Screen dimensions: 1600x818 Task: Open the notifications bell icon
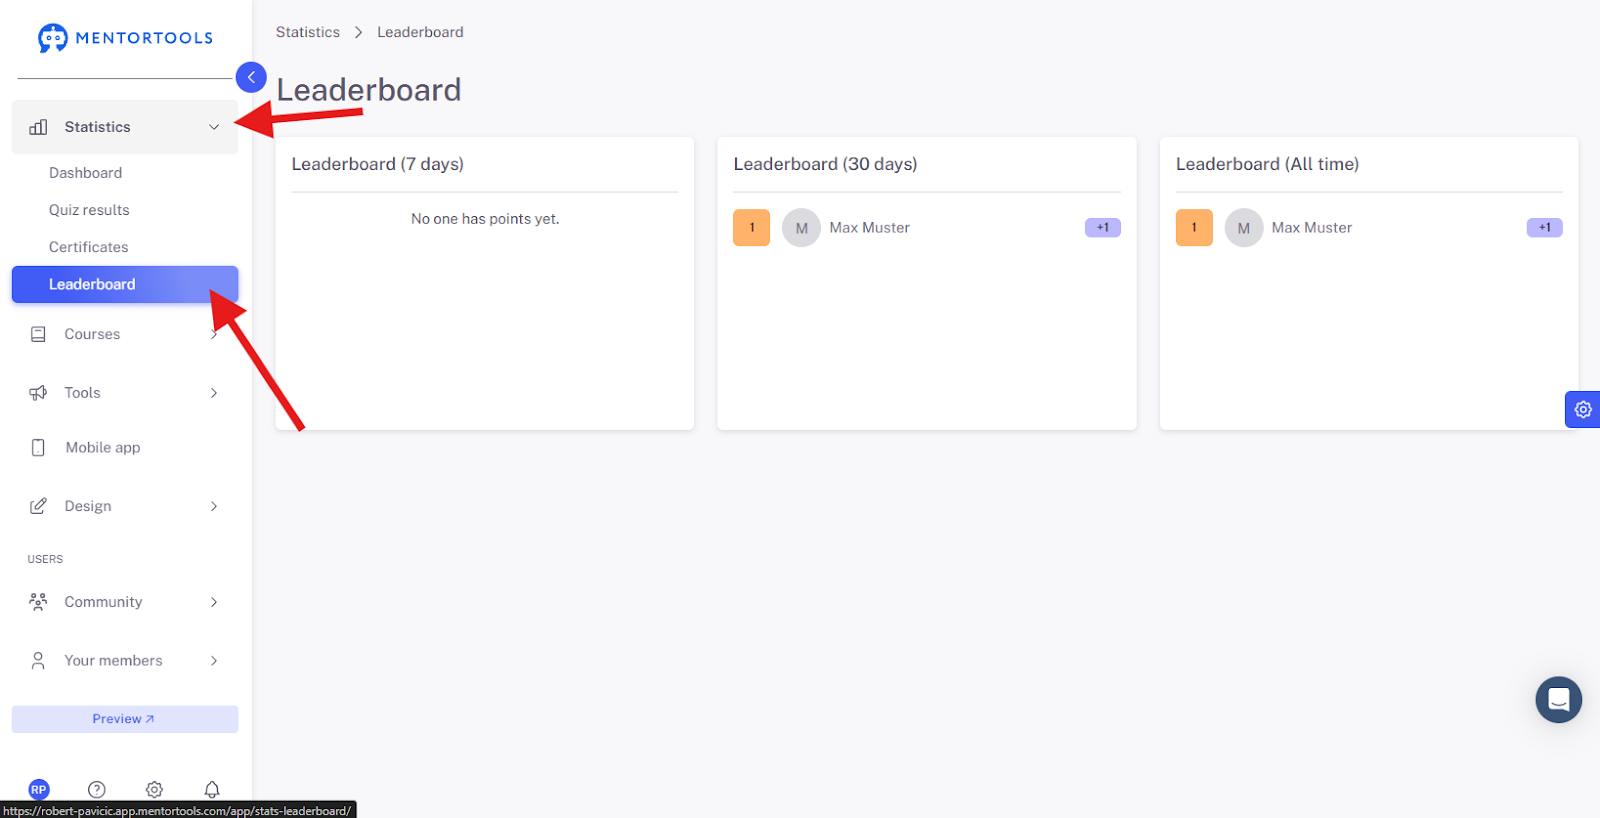(212, 789)
